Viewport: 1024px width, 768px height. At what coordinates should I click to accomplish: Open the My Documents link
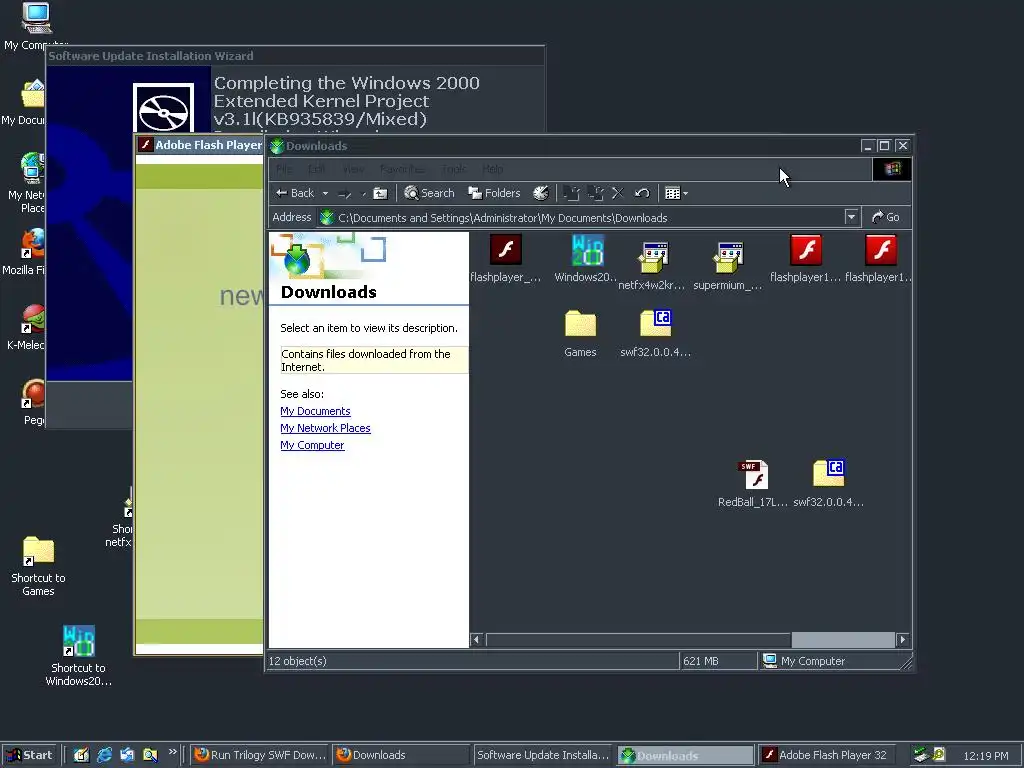(315, 411)
